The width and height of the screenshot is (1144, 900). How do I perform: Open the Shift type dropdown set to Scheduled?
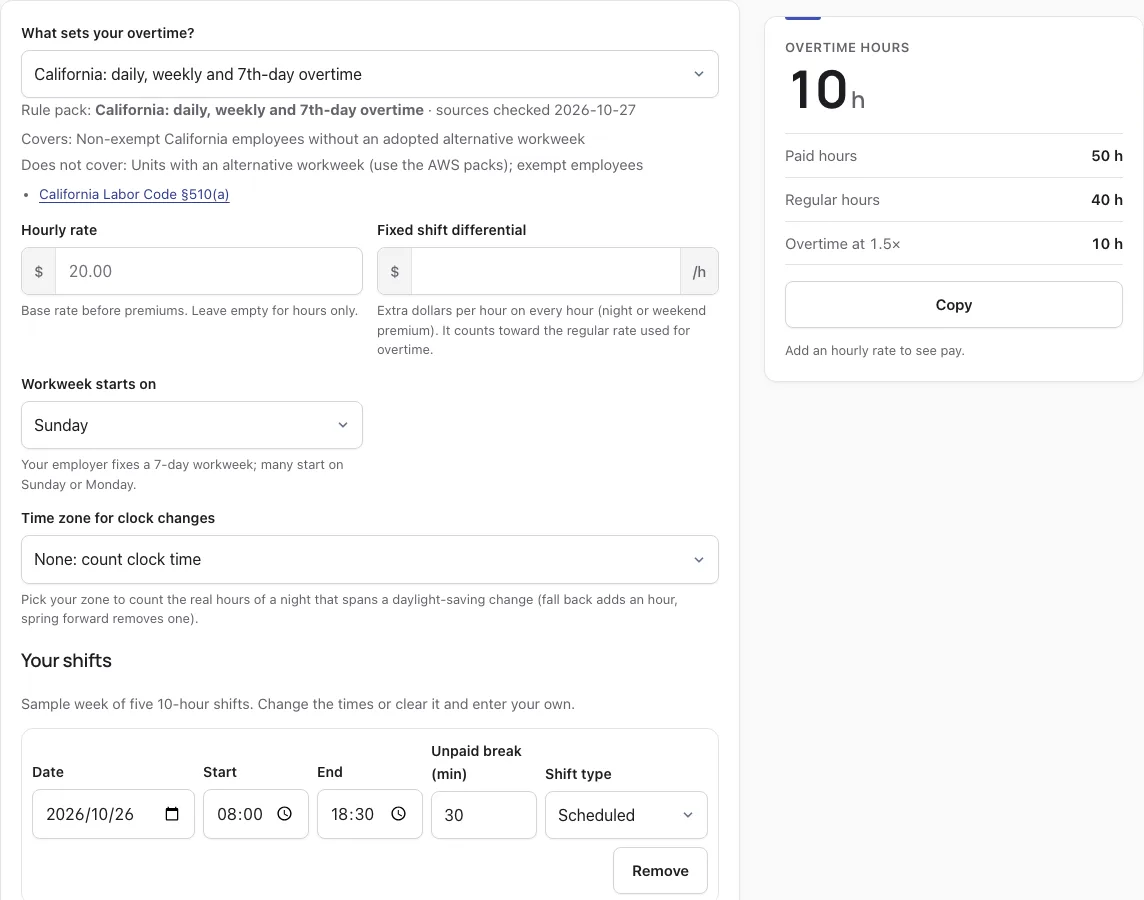coord(626,815)
